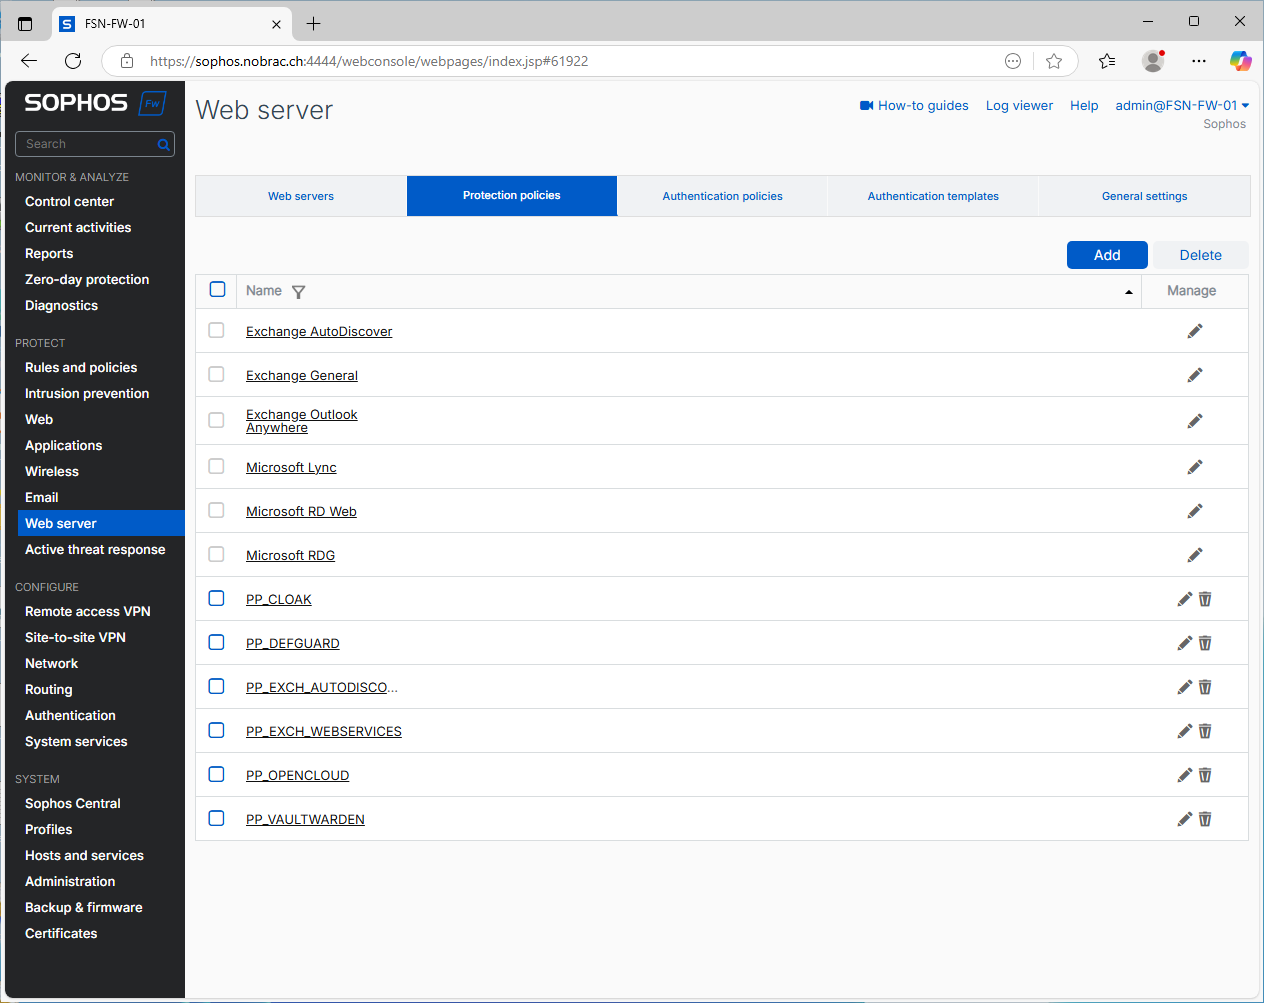Open the Exchange AutoDiscover policy link
The image size is (1264, 1003).
[x=319, y=331]
